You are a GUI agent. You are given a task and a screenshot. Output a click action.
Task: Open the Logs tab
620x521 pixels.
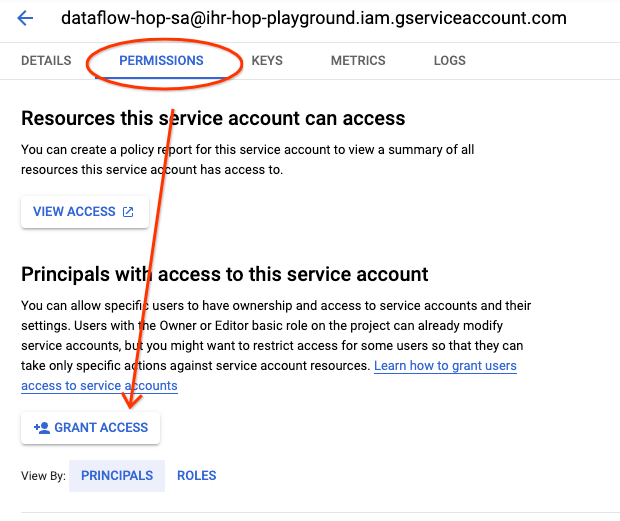449,61
